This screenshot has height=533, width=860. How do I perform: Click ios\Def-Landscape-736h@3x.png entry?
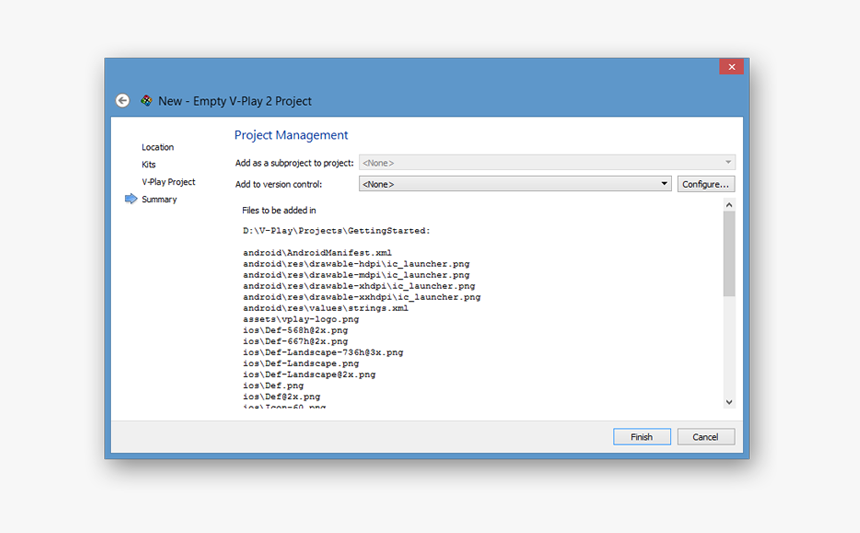point(322,352)
